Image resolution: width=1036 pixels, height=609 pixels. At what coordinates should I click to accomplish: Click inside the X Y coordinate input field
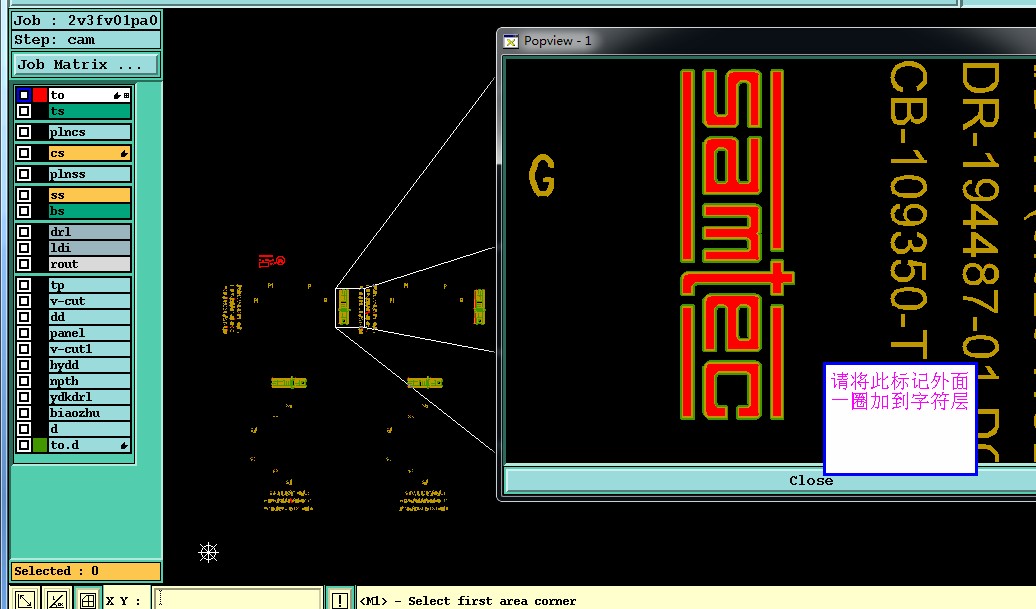point(237,600)
